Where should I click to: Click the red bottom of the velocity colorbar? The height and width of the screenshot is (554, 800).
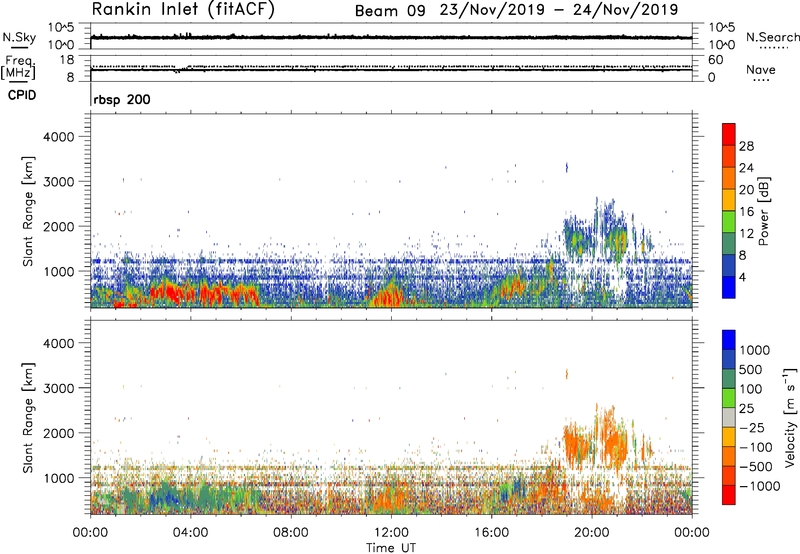click(729, 495)
